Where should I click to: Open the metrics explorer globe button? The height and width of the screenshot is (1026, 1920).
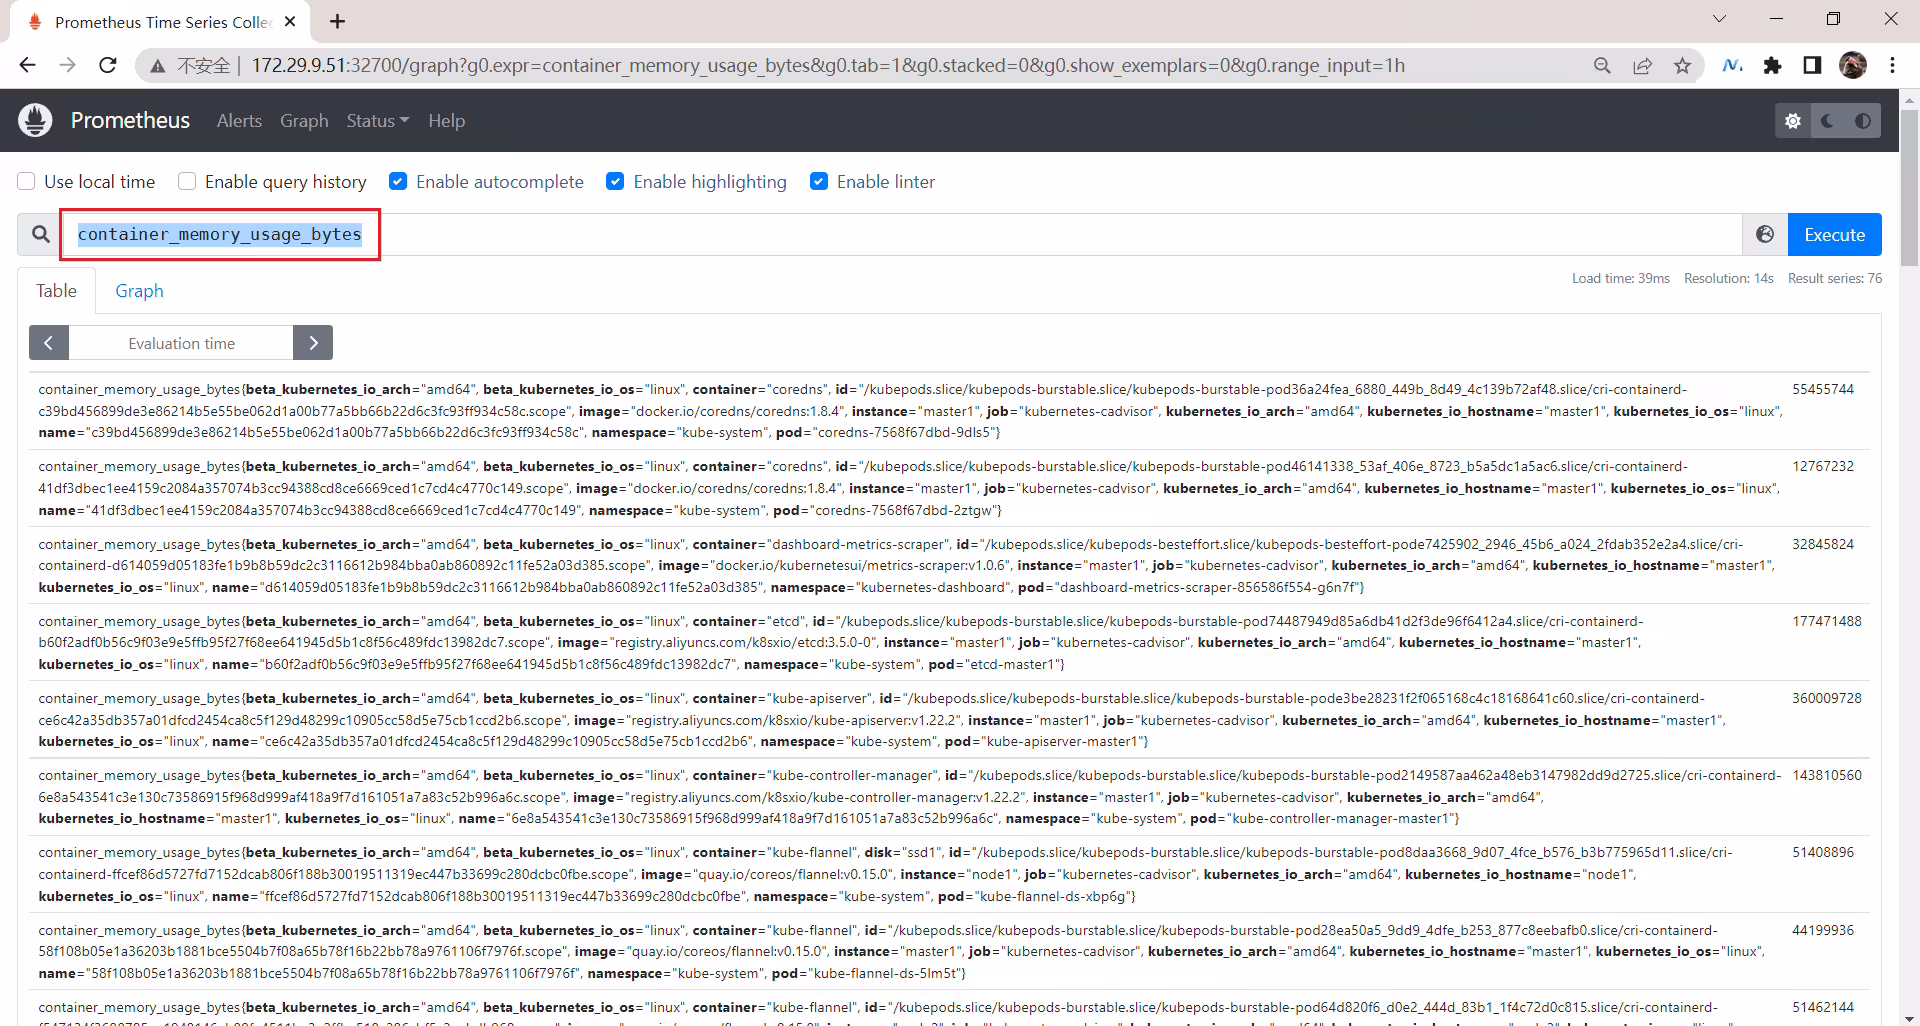coord(1765,234)
